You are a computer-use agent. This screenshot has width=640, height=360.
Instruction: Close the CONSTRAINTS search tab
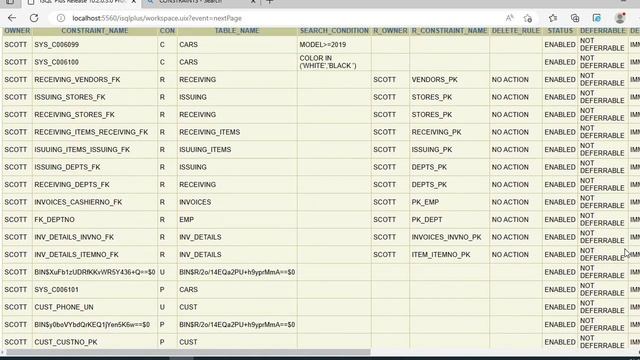[253, 2]
